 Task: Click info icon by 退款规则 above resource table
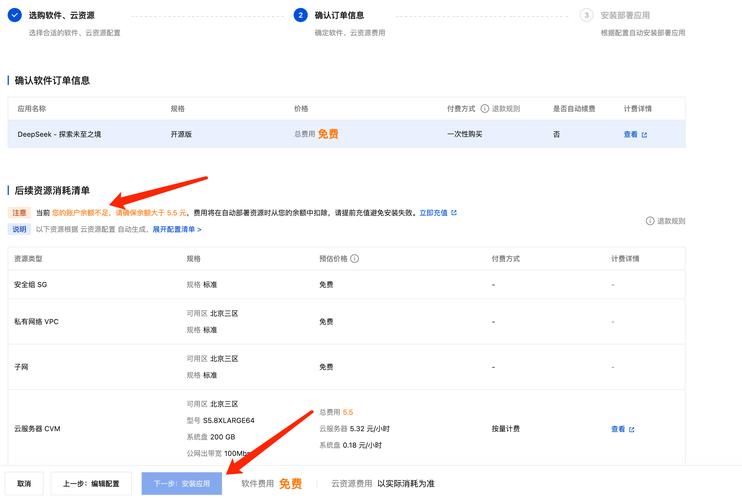pos(650,221)
